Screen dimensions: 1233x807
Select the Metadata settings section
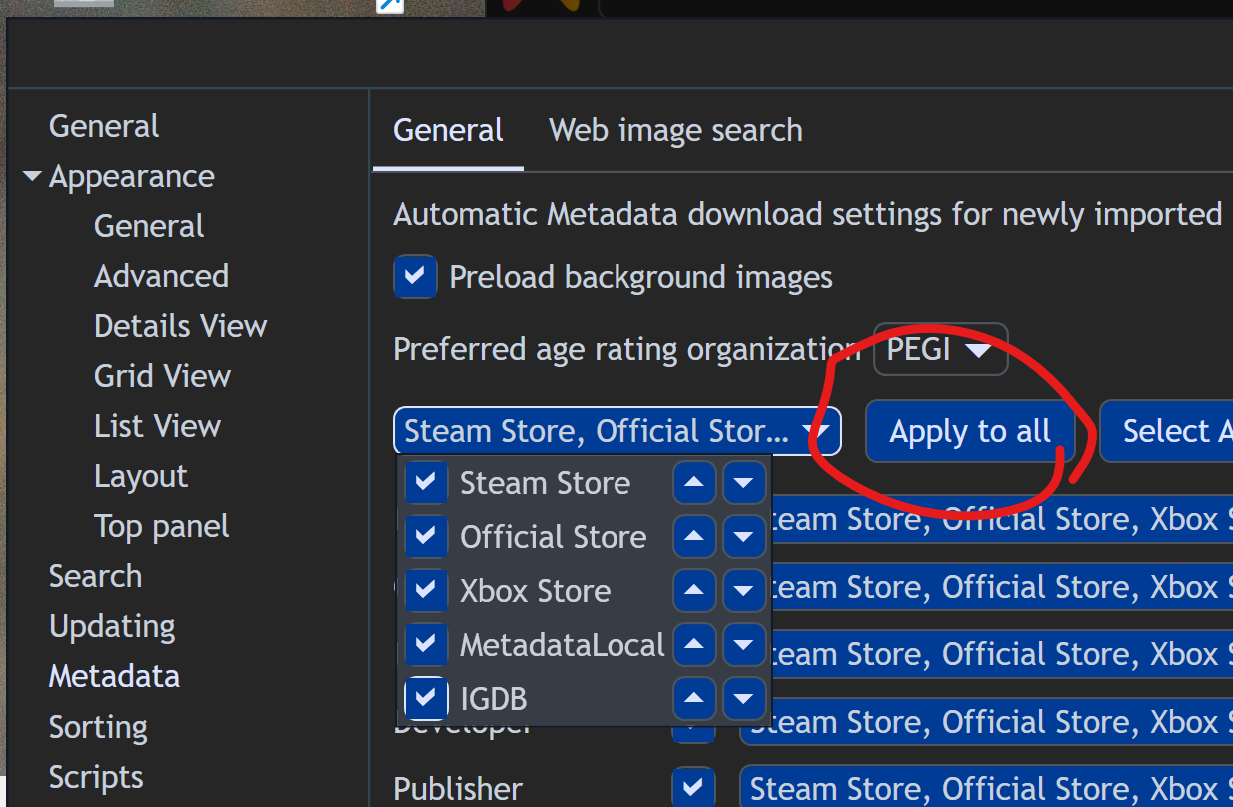[x=114, y=676]
